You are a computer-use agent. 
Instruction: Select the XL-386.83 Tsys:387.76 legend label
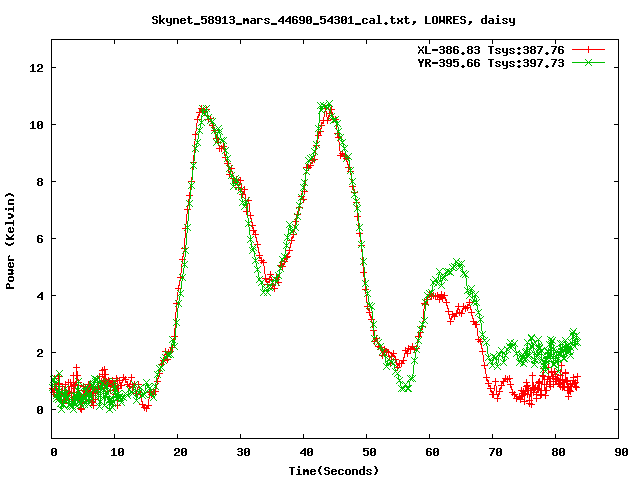coord(491,50)
